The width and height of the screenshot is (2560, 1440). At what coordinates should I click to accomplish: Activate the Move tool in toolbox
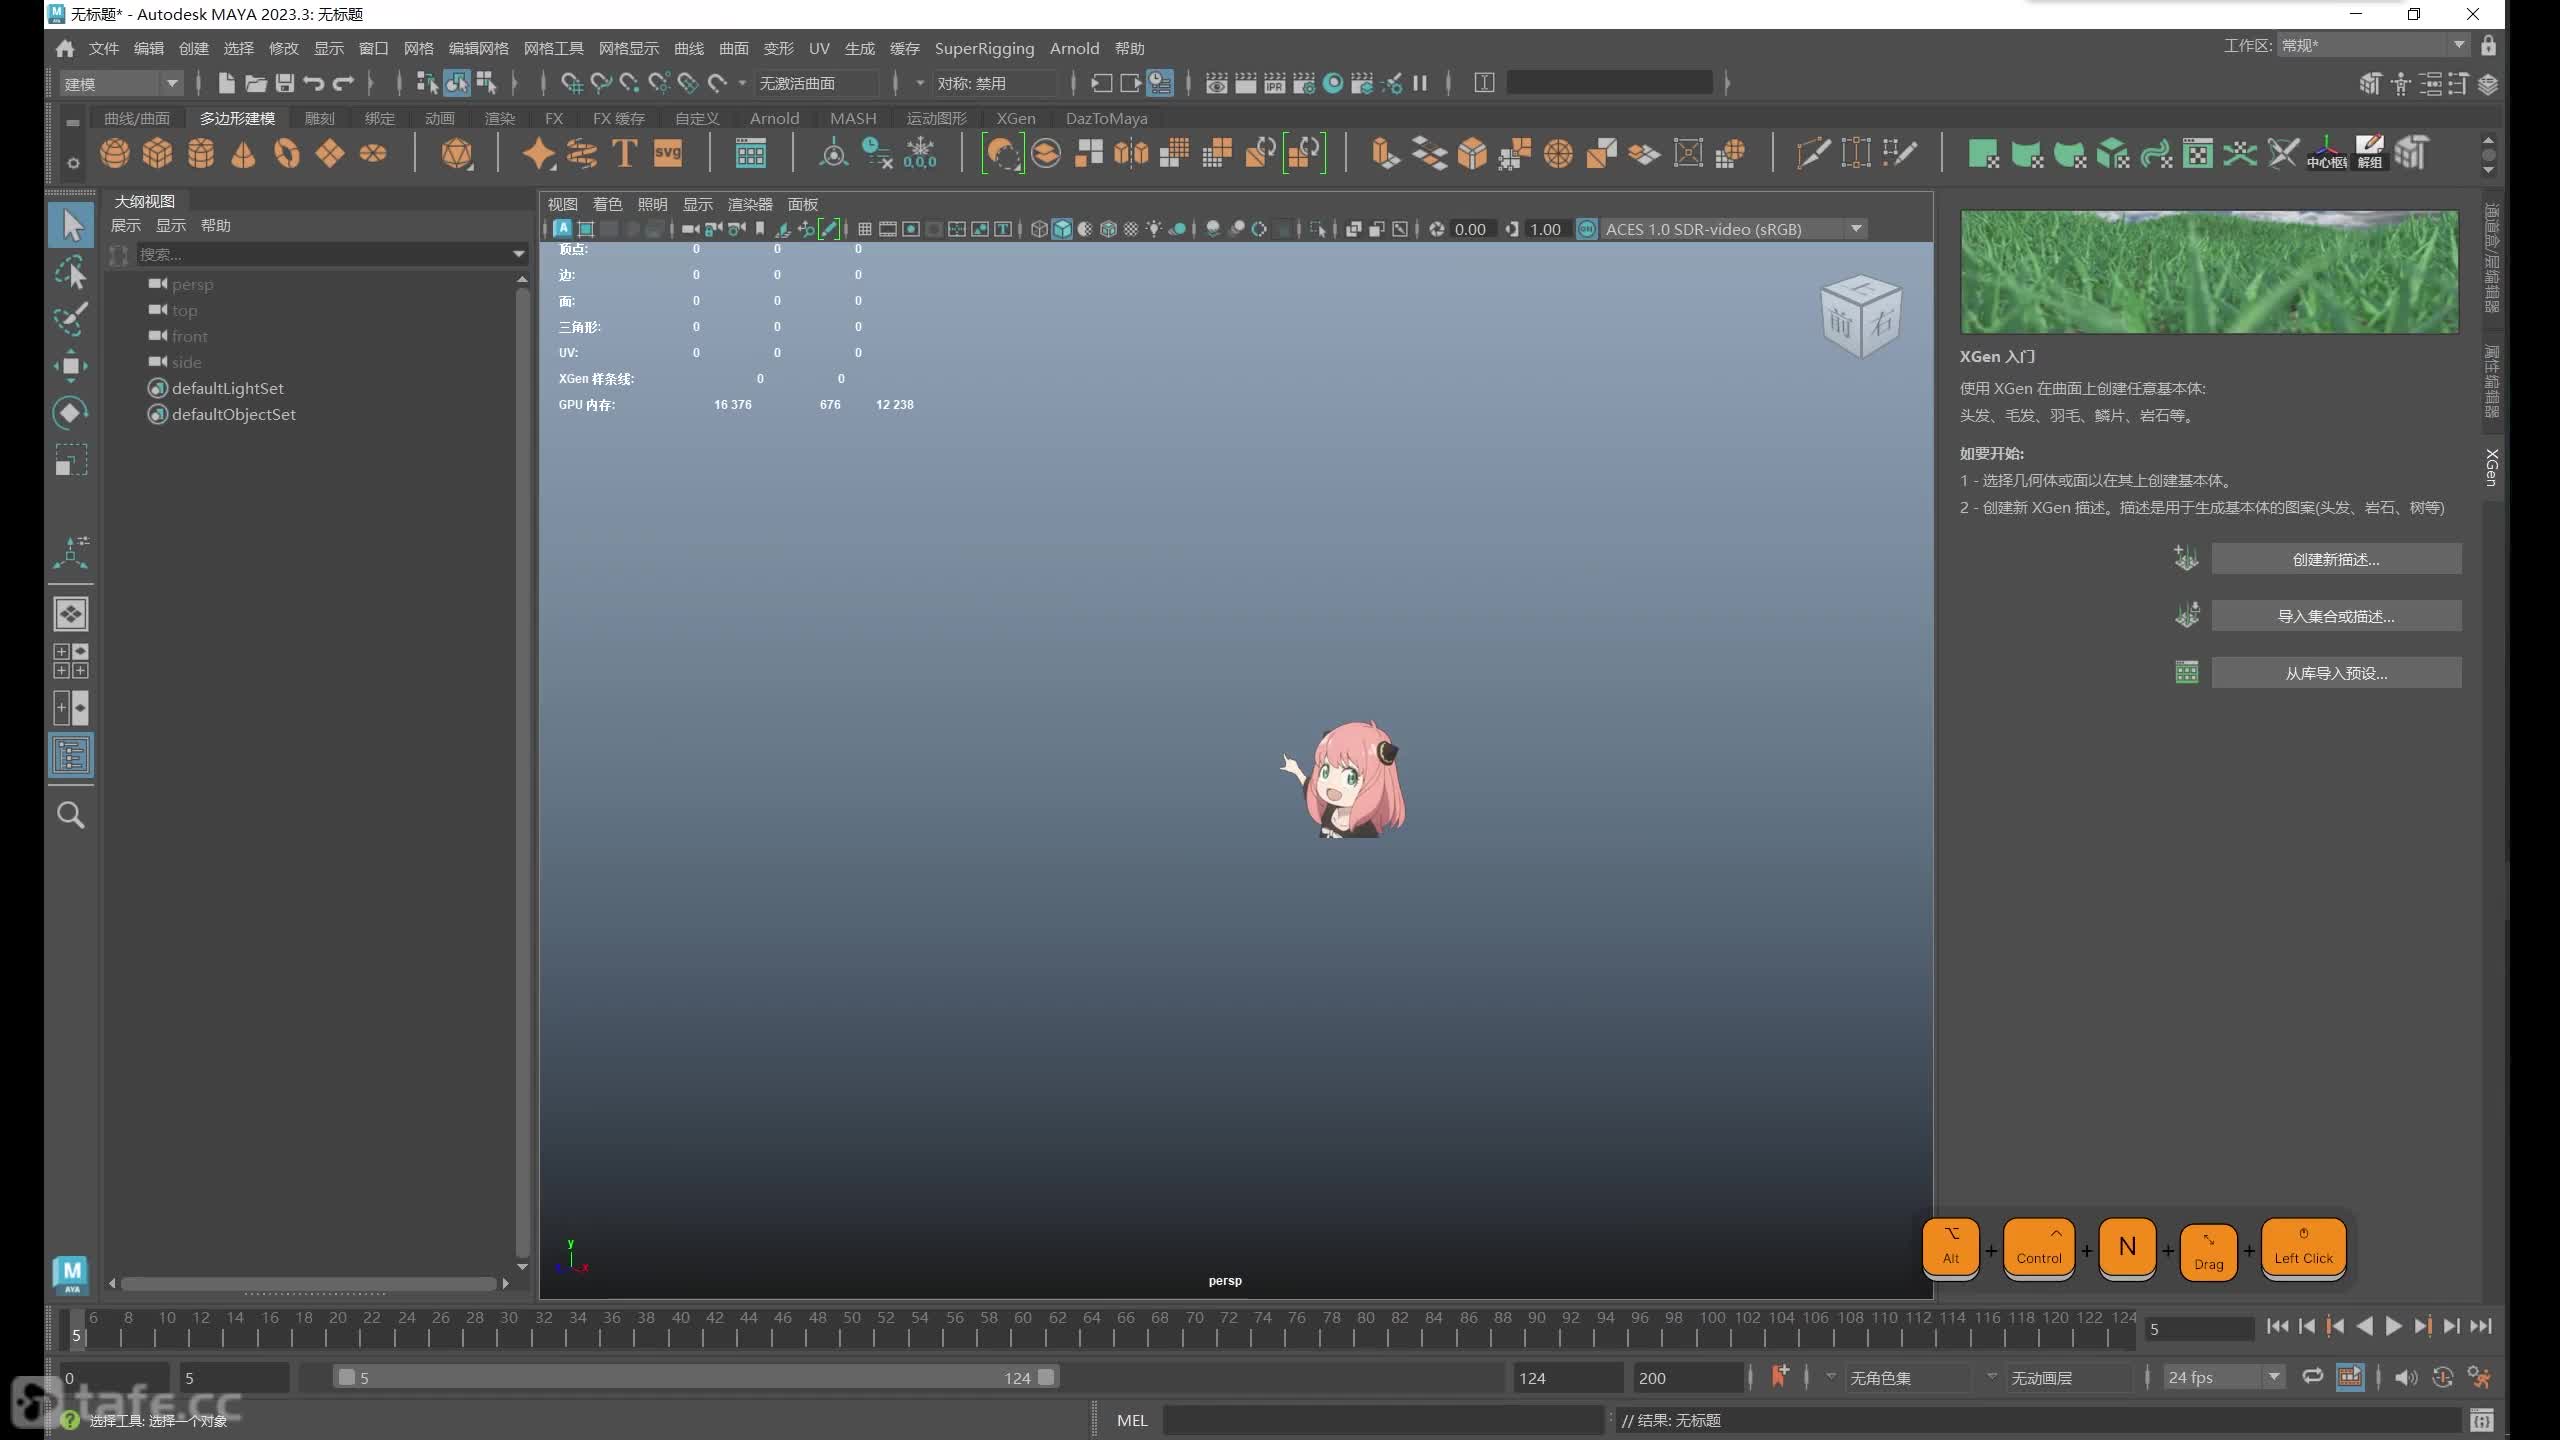[x=71, y=366]
